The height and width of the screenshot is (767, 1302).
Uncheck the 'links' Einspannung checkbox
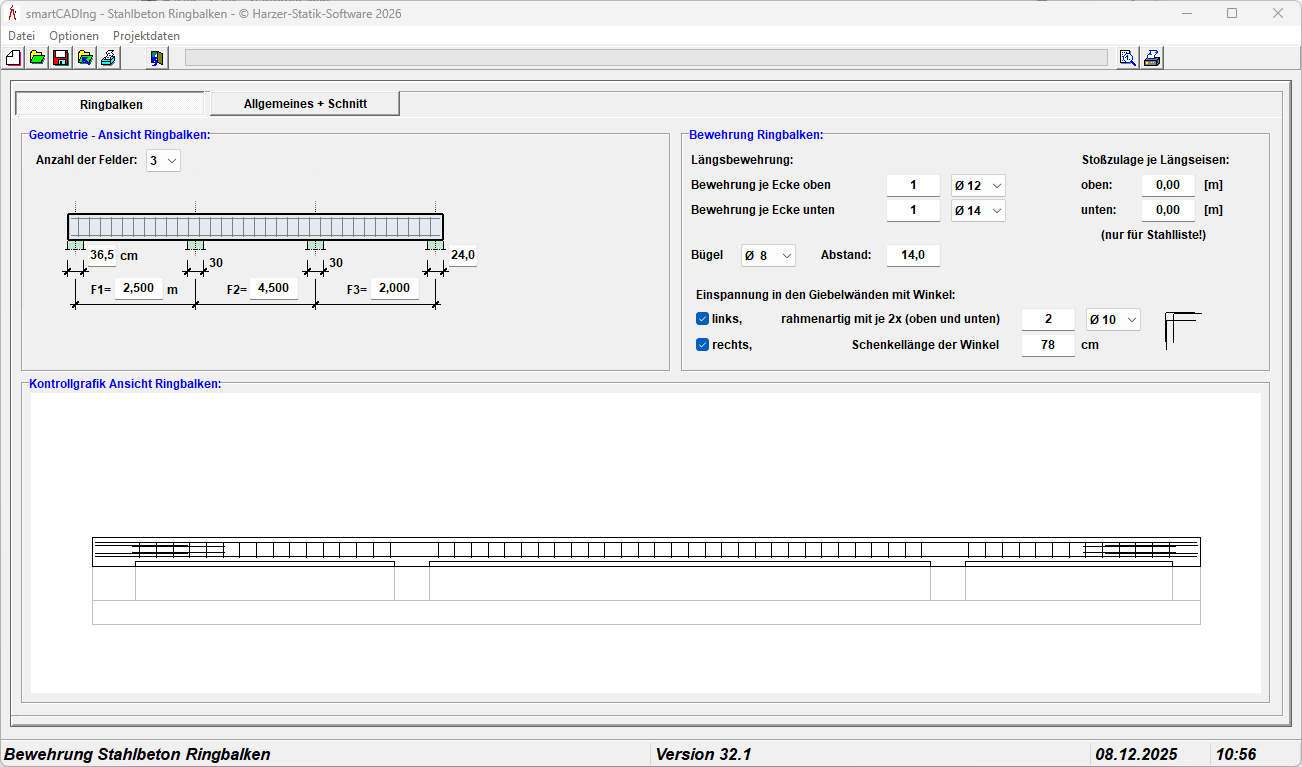pyautogui.click(x=702, y=319)
